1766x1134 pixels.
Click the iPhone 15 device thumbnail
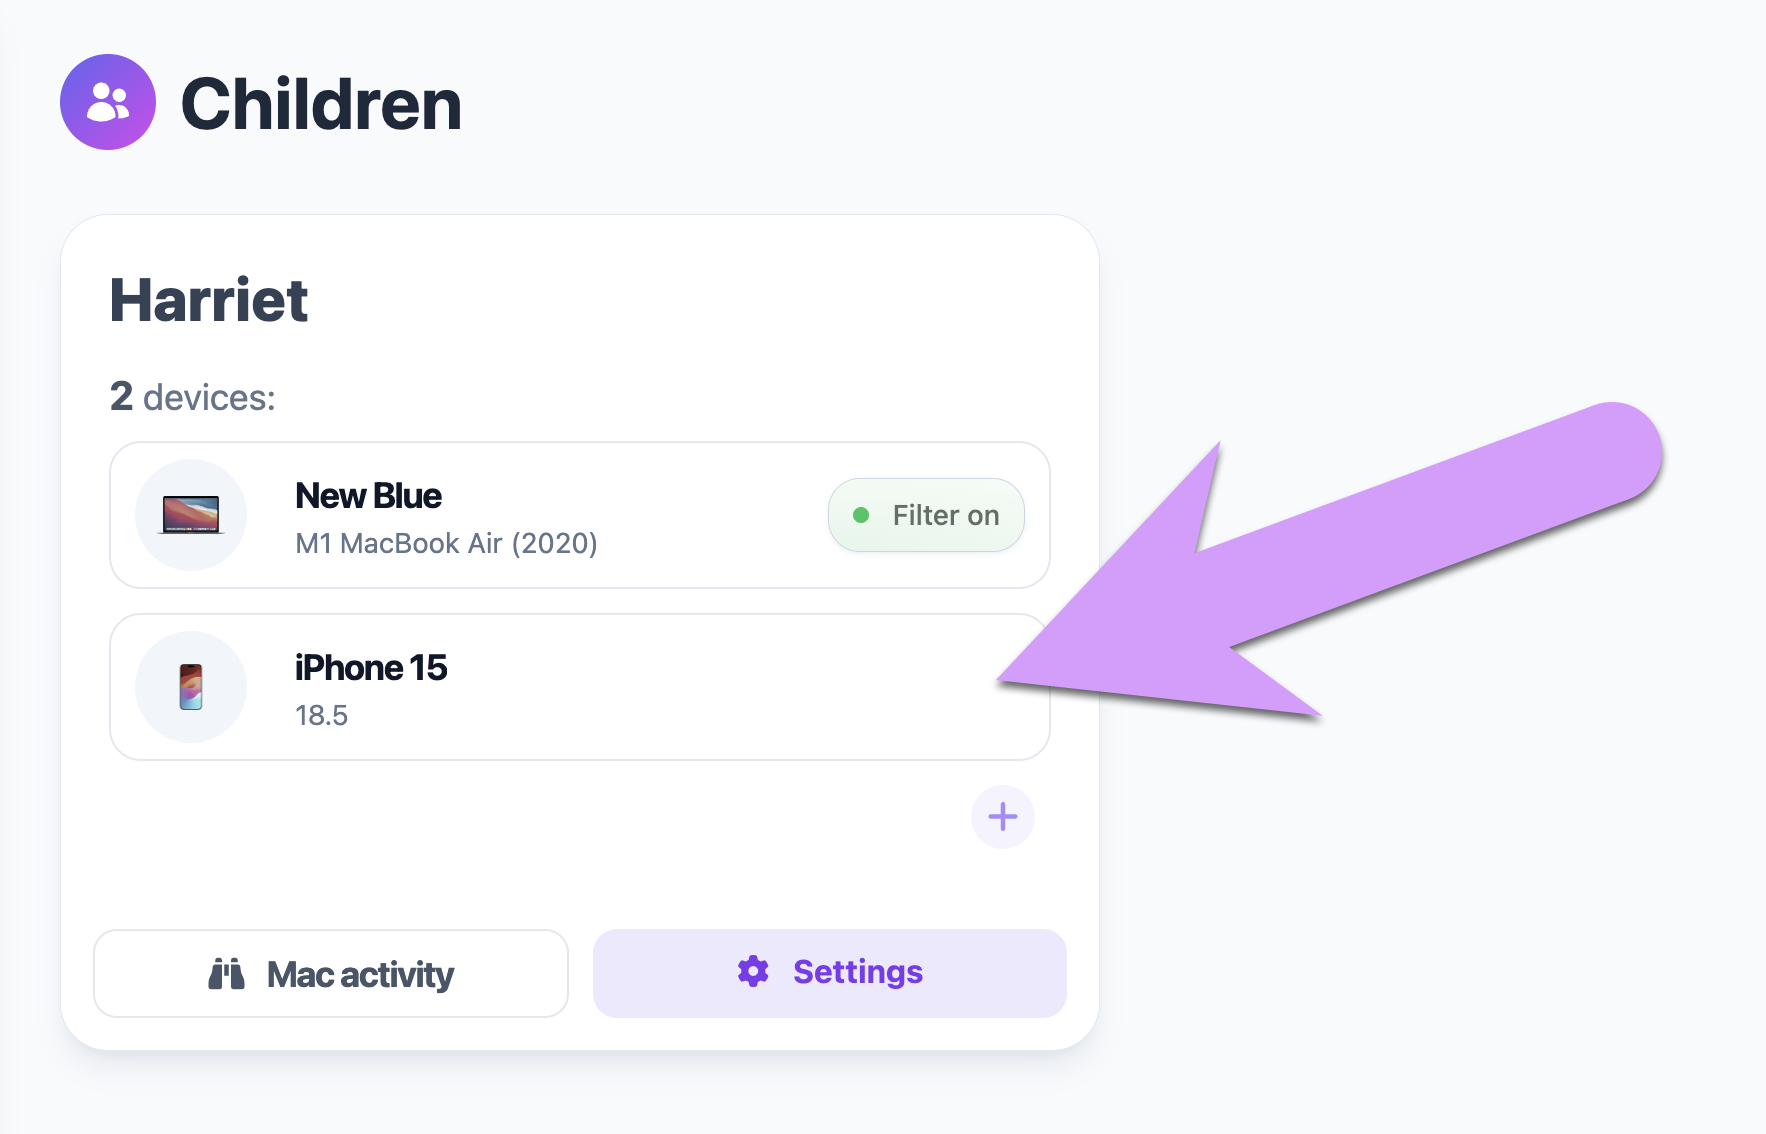coord(191,687)
